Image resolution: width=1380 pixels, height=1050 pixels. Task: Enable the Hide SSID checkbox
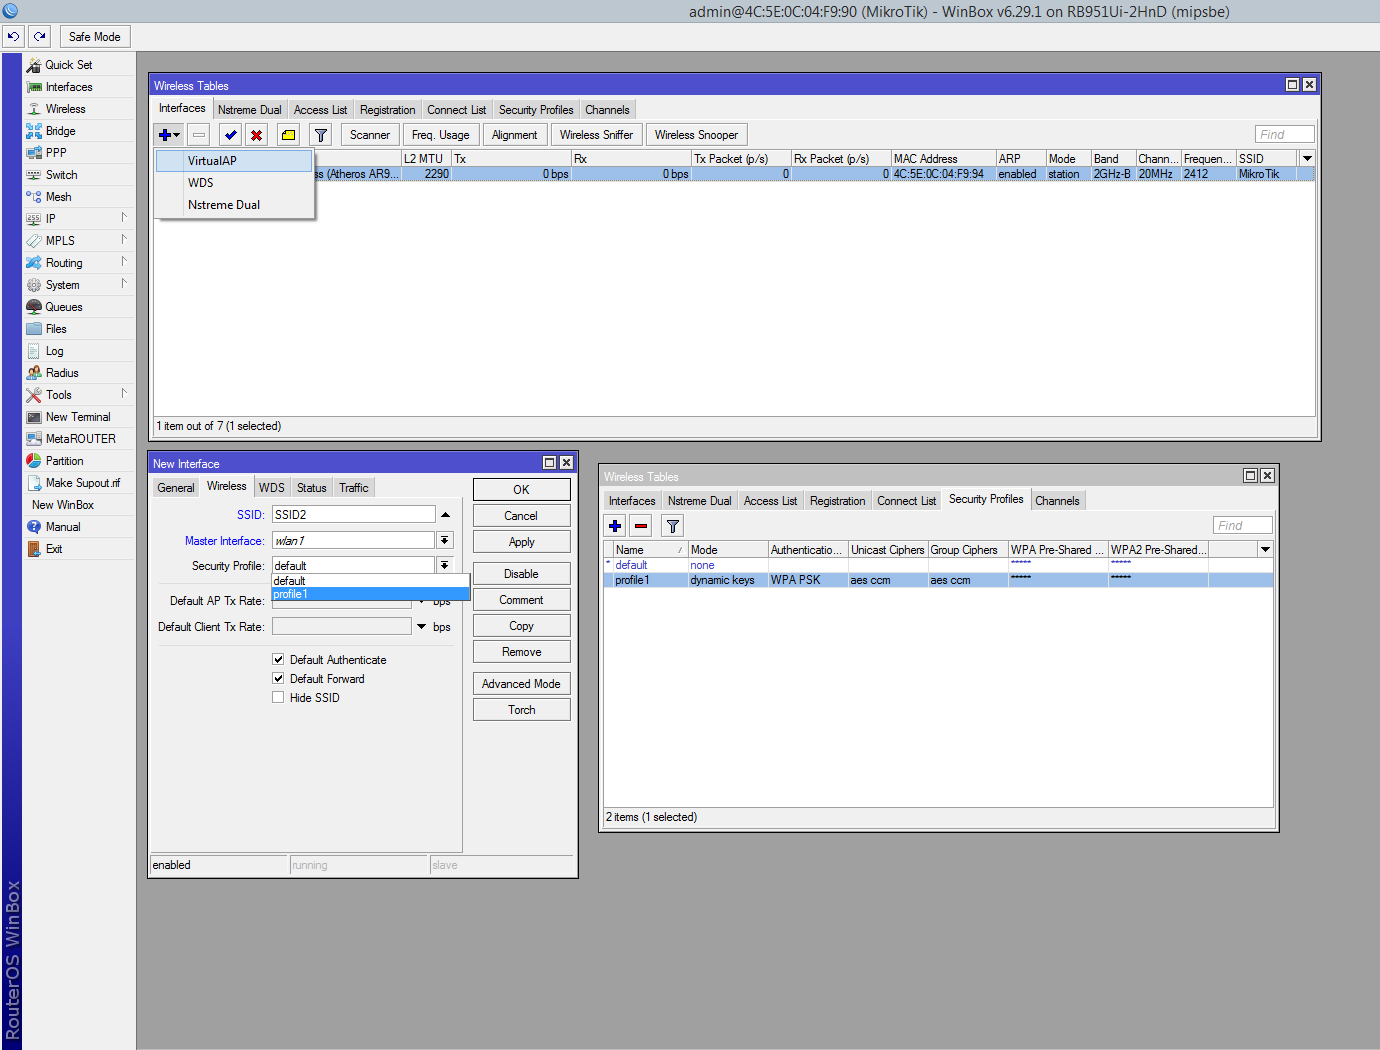(x=278, y=697)
